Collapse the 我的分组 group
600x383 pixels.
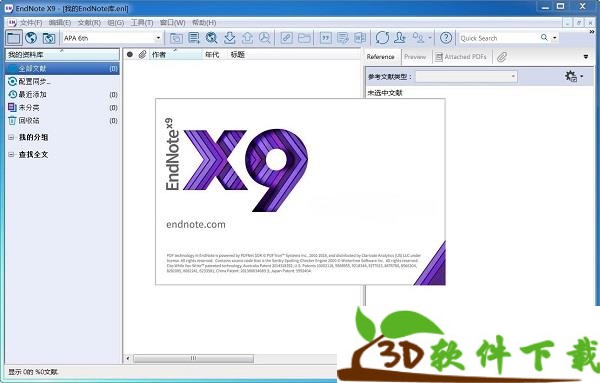click(11, 137)
